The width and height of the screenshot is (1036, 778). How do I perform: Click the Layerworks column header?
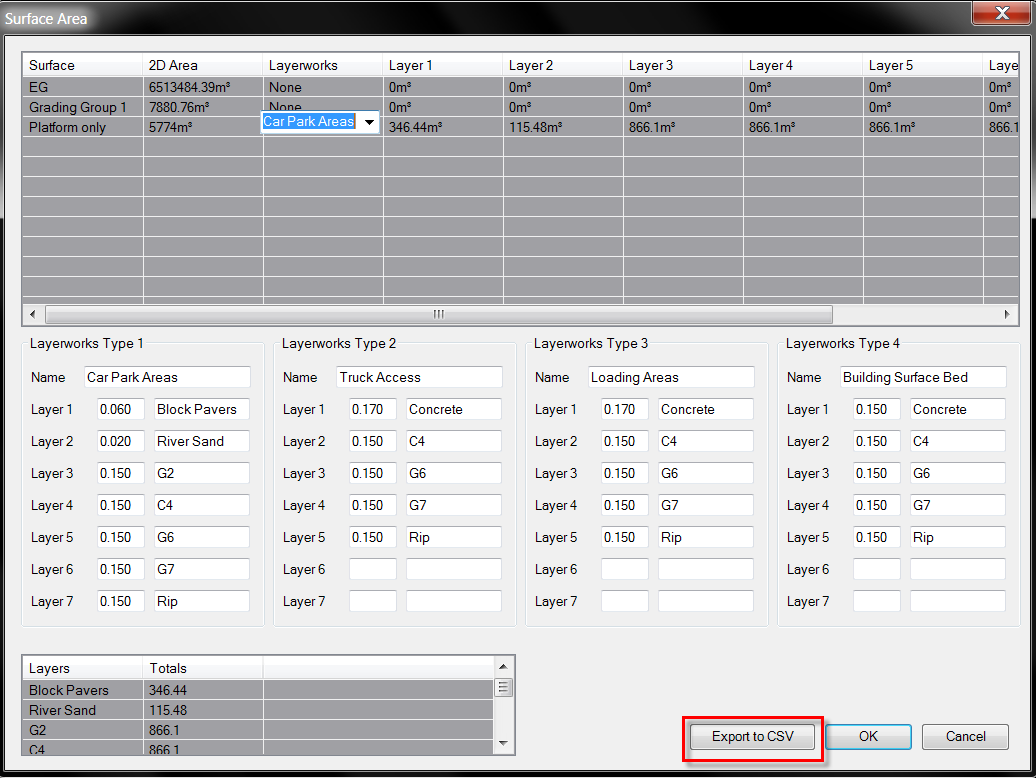[x=322, y=65]
